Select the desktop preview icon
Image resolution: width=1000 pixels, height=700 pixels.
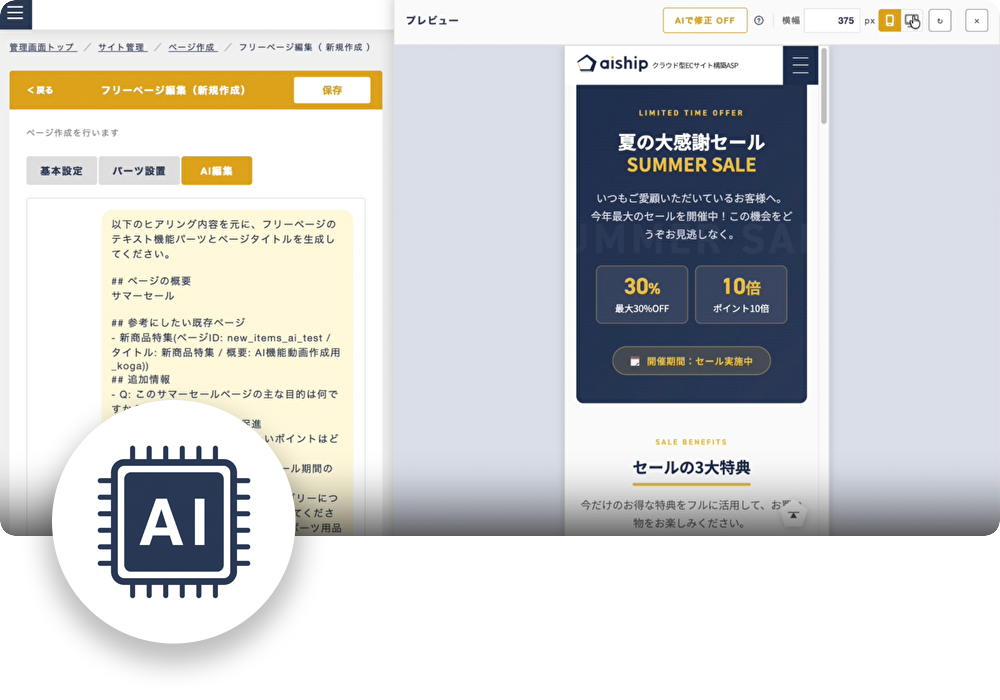(912, 20)
